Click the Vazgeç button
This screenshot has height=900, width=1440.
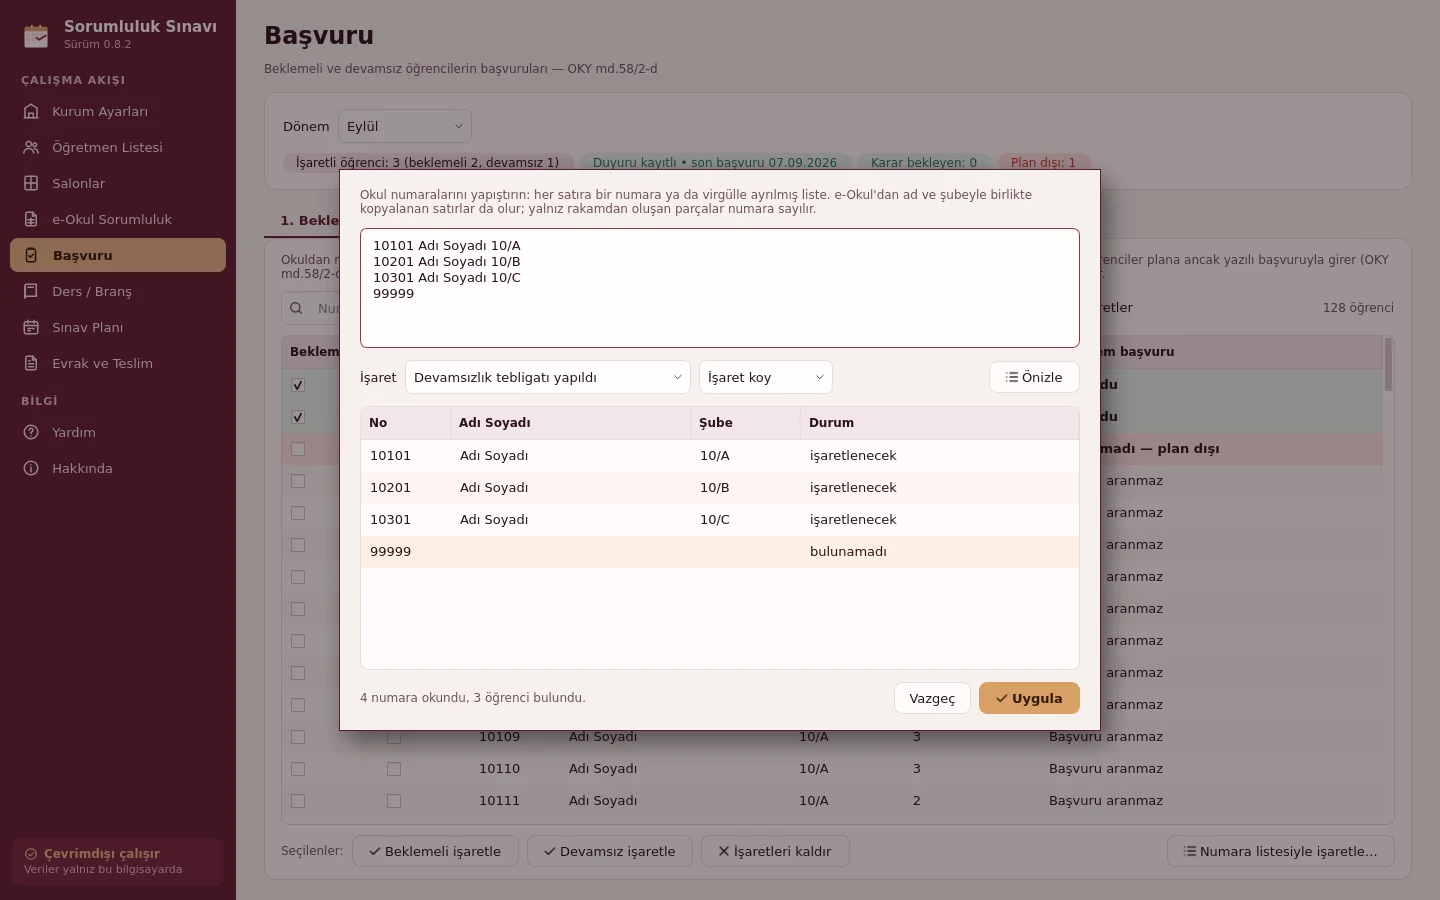click(932, 698)
